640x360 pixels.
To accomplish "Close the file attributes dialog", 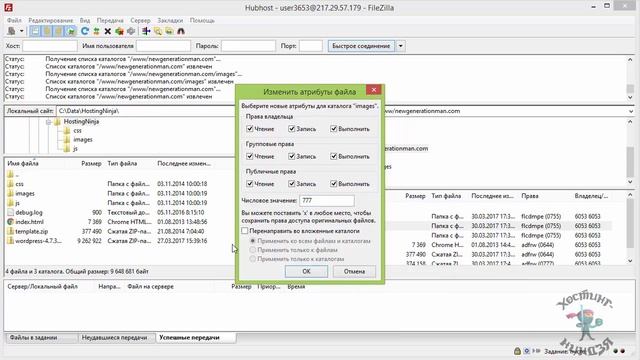I will tap(373, 90).
